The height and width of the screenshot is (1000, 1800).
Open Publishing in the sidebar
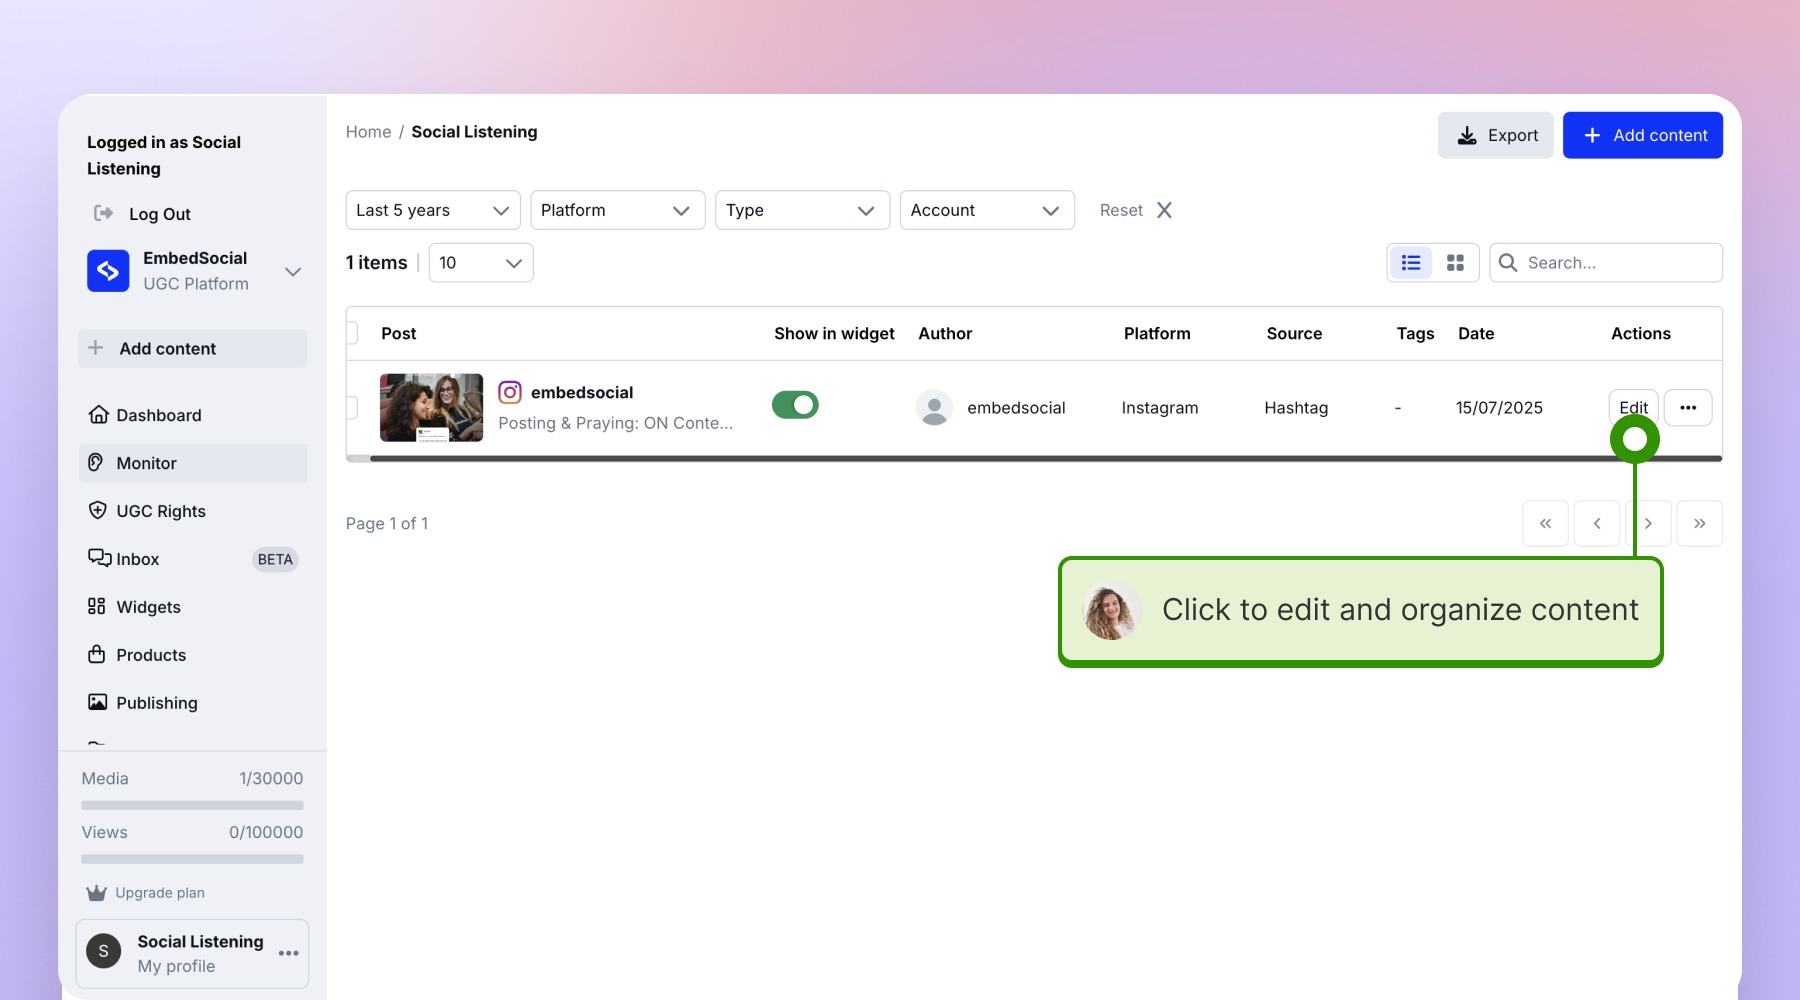[x=193, y=703]
